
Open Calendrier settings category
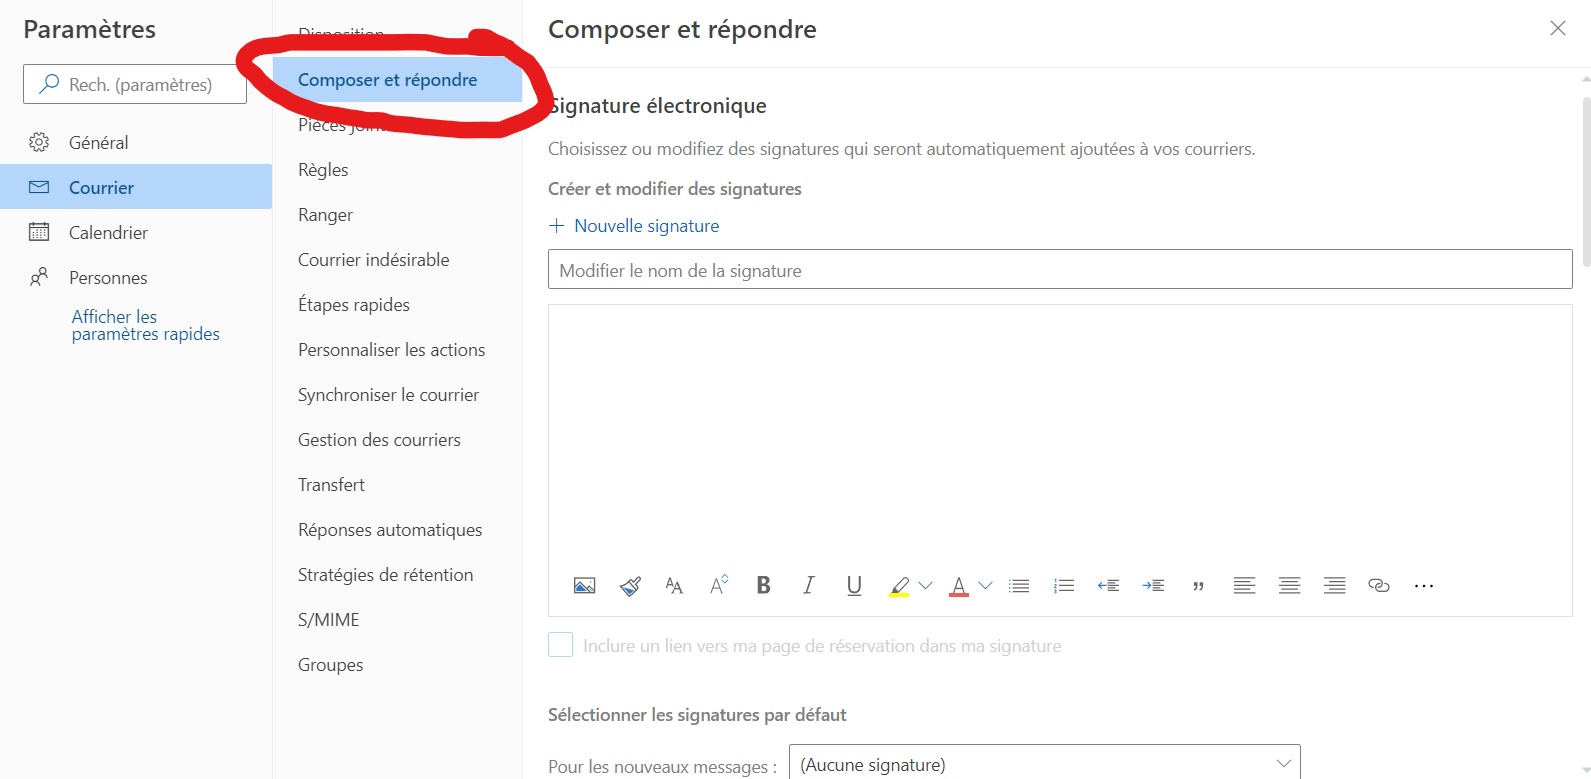[x=136, y=232]
